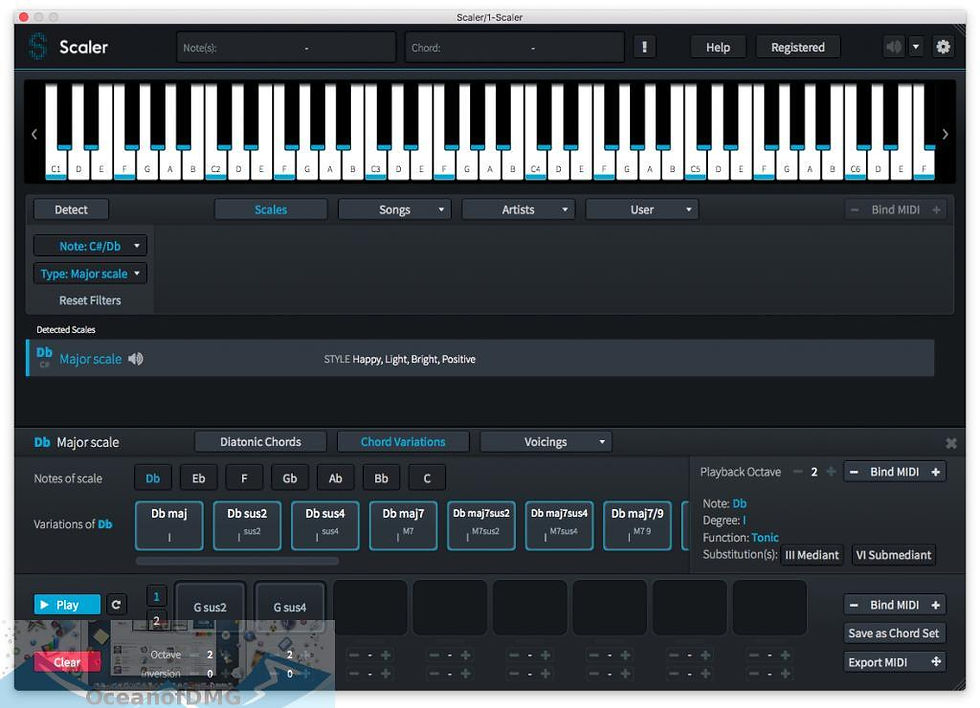The image size is (980, 708).
Task: Click minus on the chord-builder Bind MIDI
Action: click(x=854, y=605)
